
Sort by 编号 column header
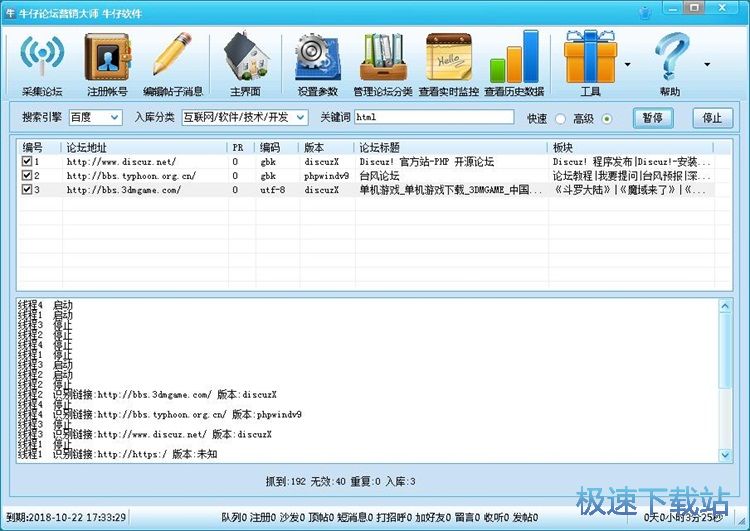coord(40,147)
